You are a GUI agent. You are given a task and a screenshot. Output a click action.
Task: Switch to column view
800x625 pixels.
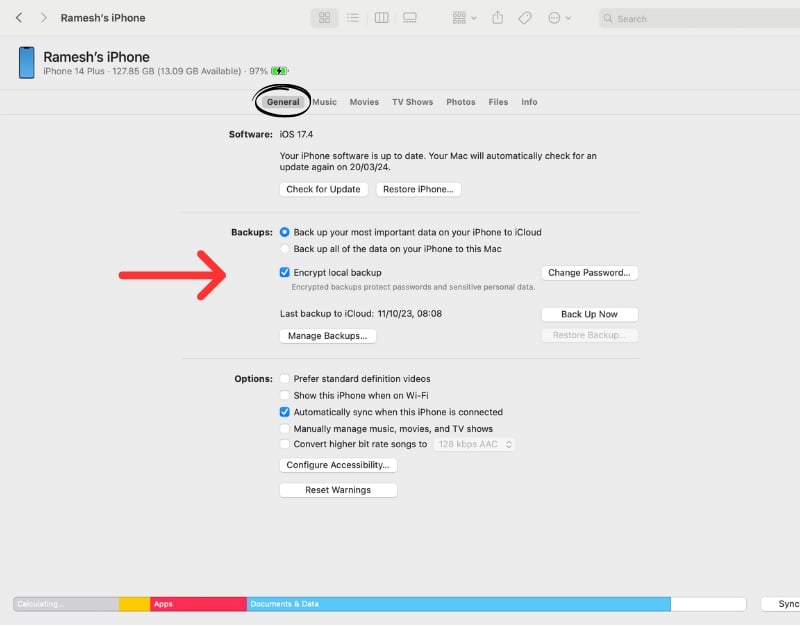click(381, 18)
